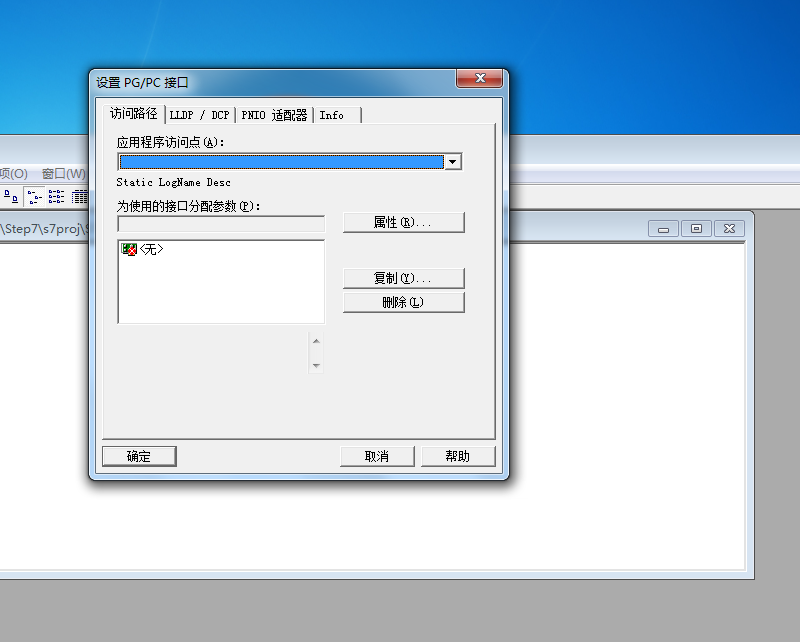Click the small icons view toolbar button
Image resolution: width=800 pixels, height=642 pixels.
(x=33, y=197)
